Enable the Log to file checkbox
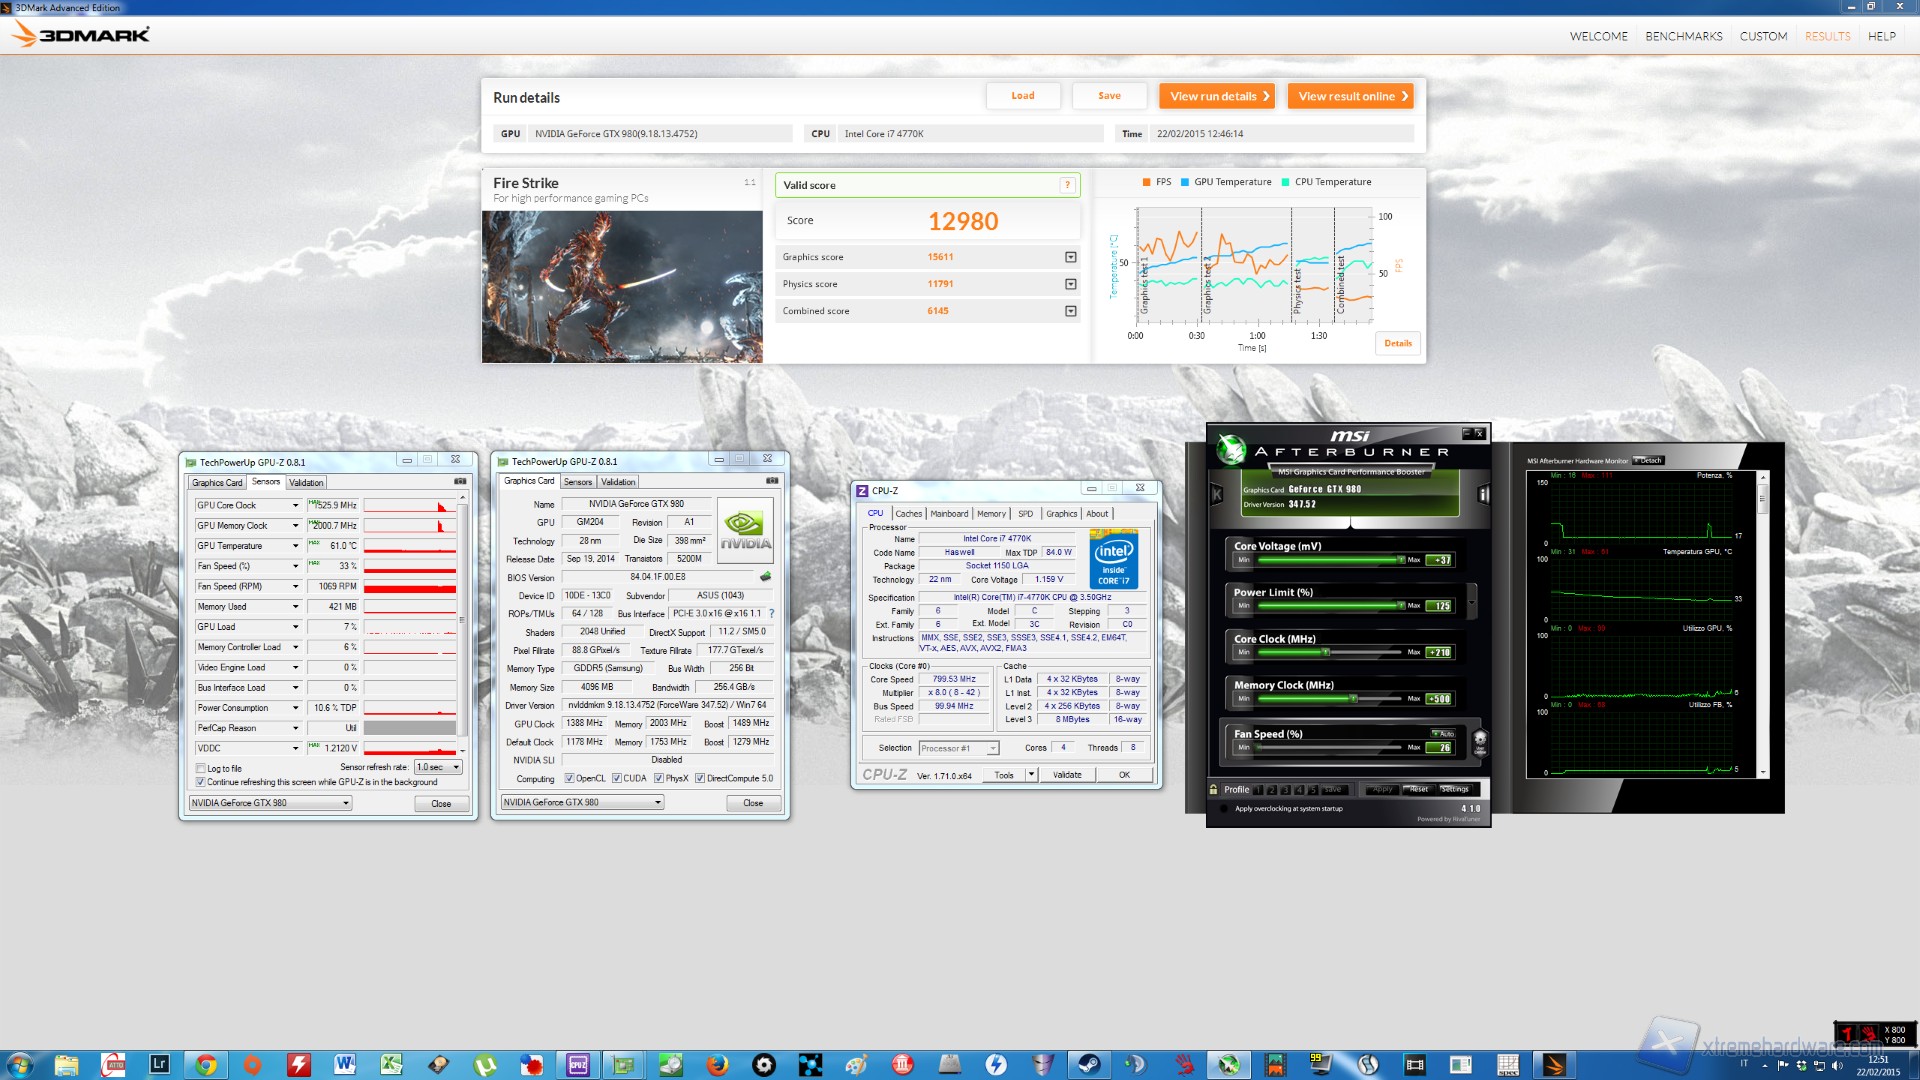 [x=201, y=769]
